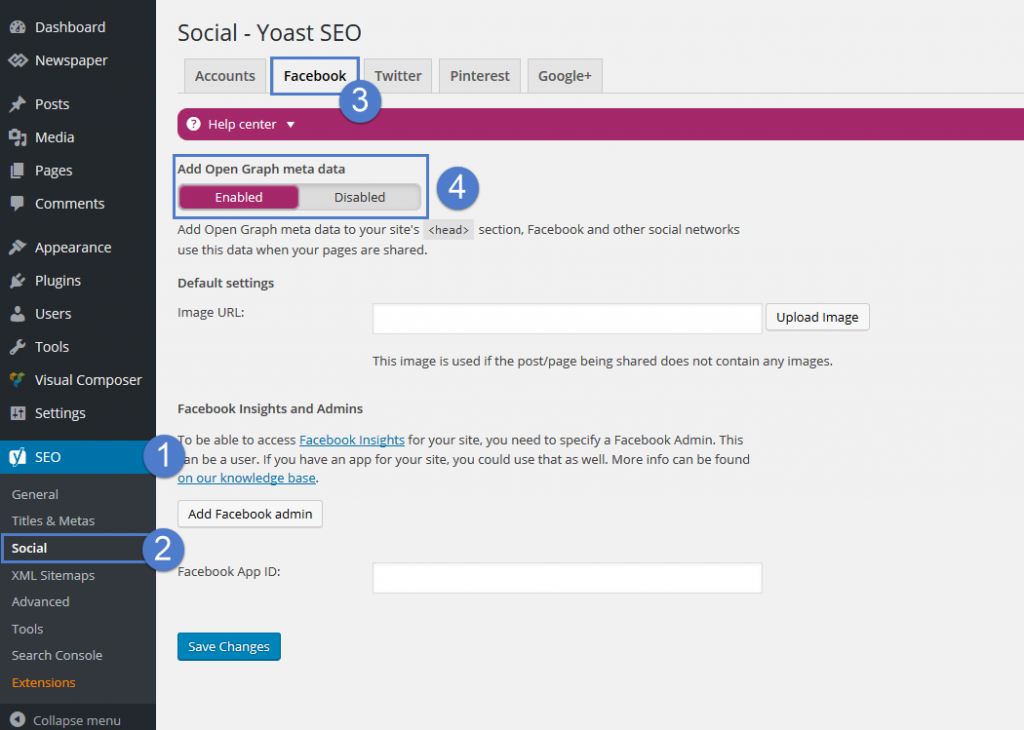This screenshot has height=730, width=1024.
Task: Click the Appearance paintbrush icon
Action: (x=18, y=248)
